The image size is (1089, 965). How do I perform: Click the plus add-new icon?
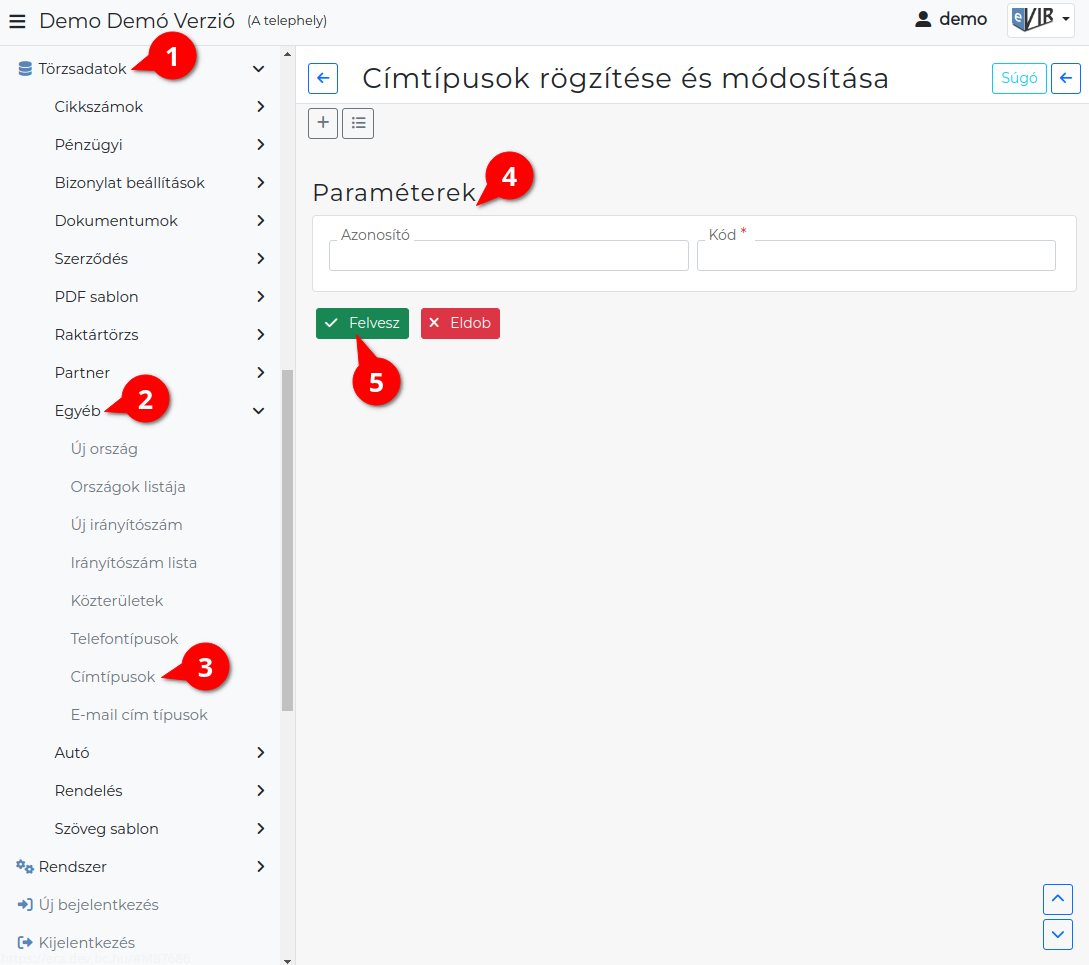click(323, 123)
